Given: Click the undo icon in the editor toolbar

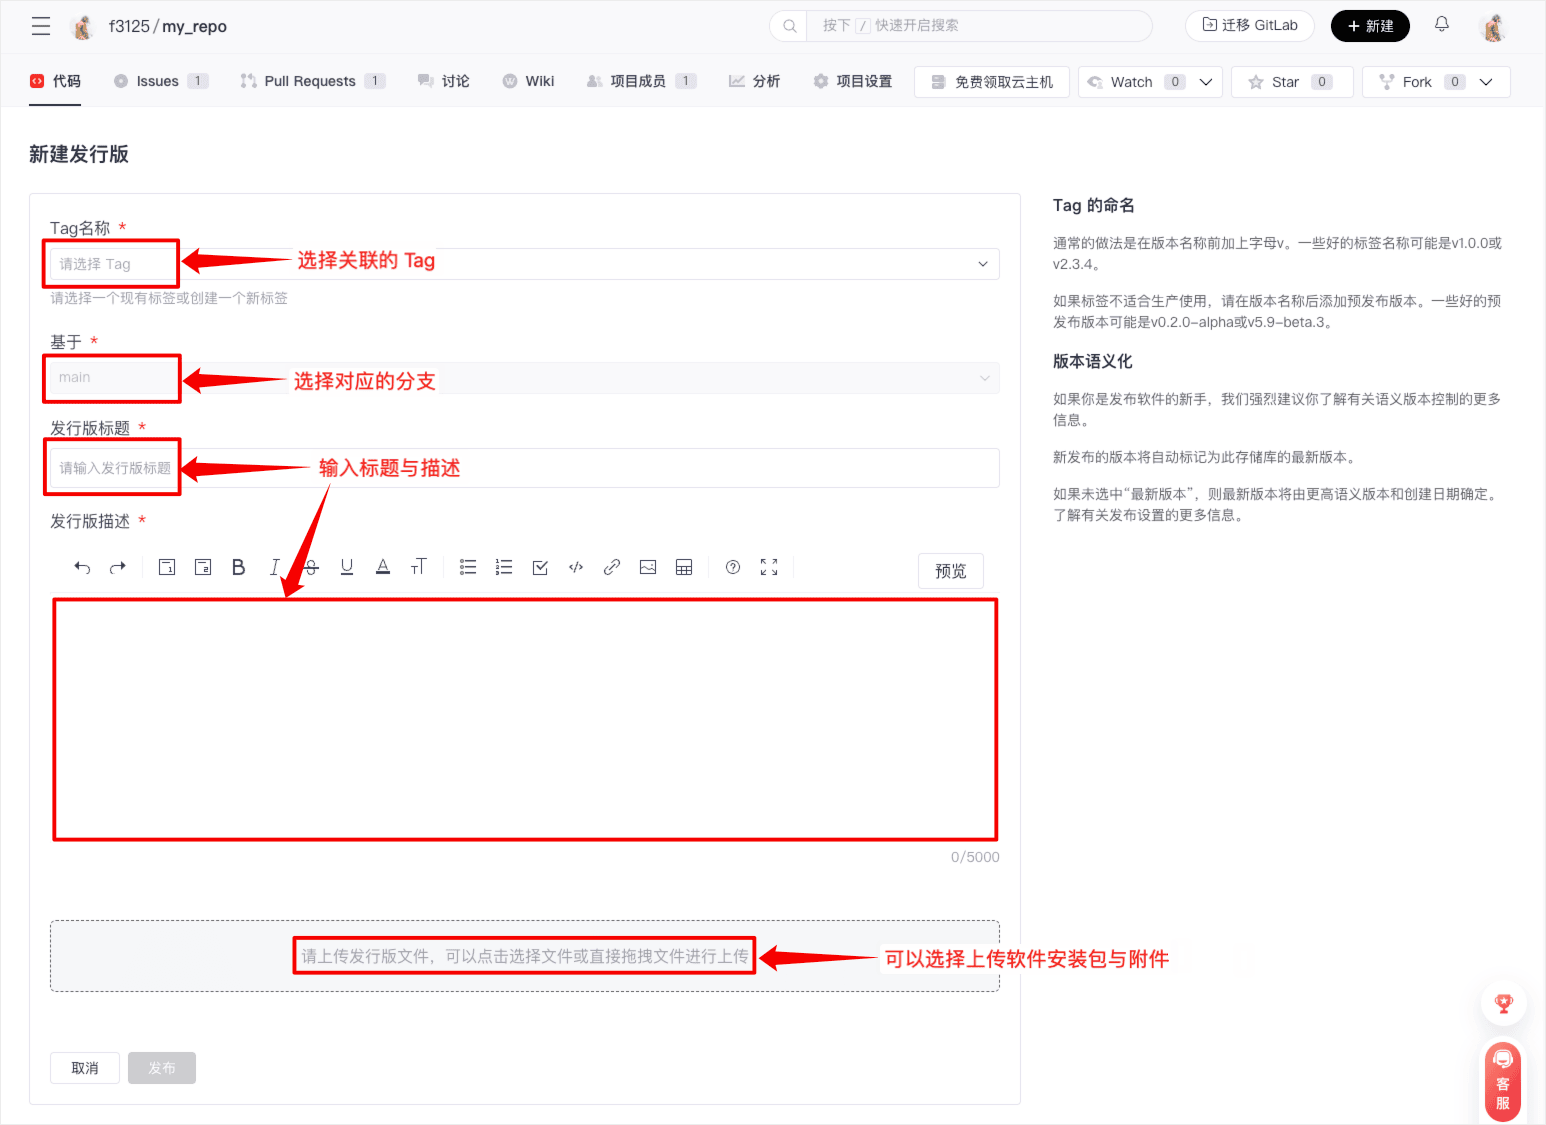Looking at the screenshot, I should click(x=82, y=568).
